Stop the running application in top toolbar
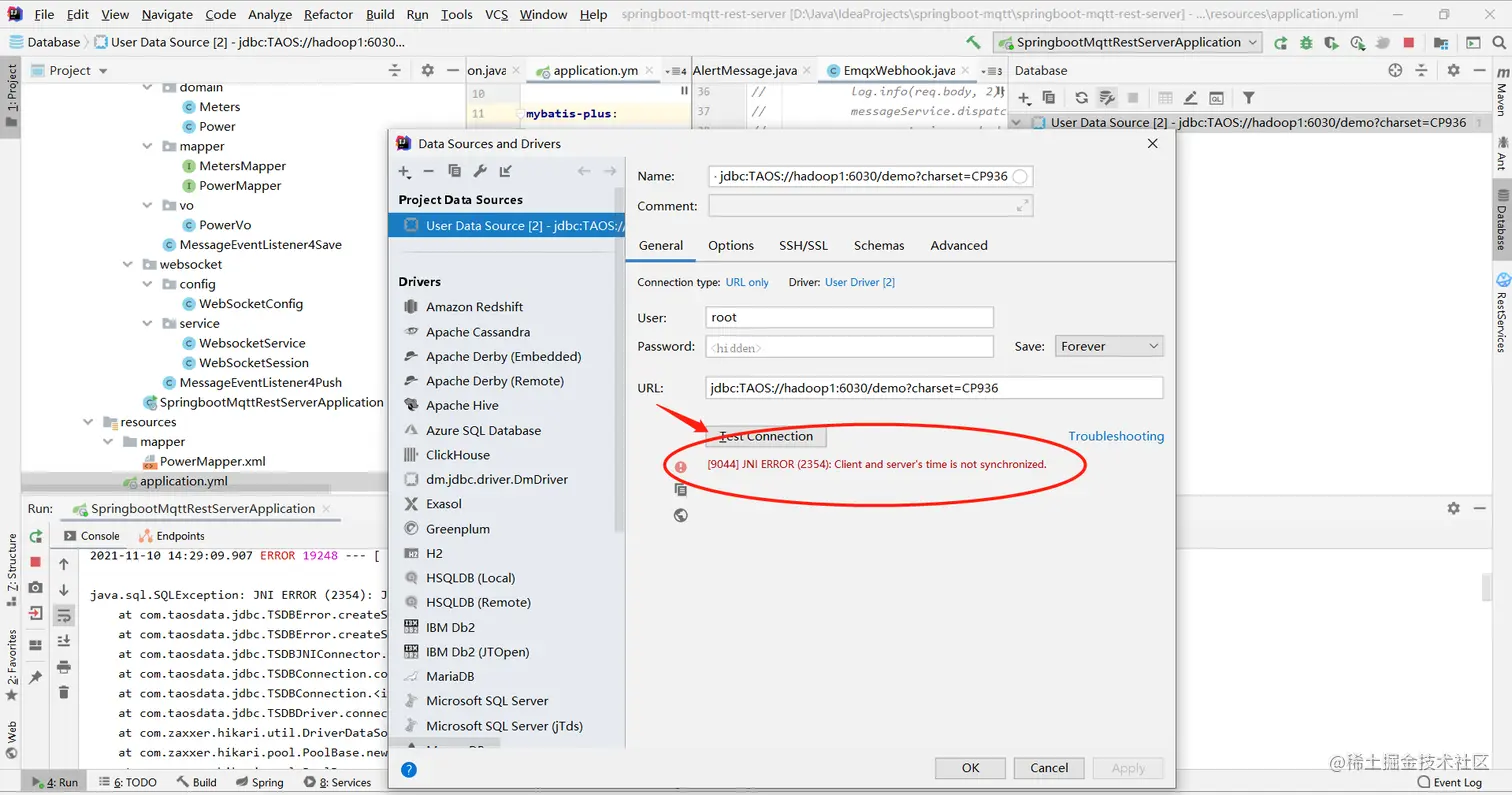 pos(1408,43)
